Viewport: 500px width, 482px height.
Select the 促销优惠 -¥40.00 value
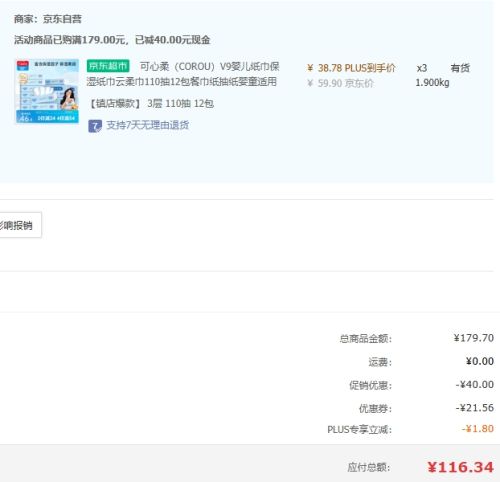pos(475,385)
